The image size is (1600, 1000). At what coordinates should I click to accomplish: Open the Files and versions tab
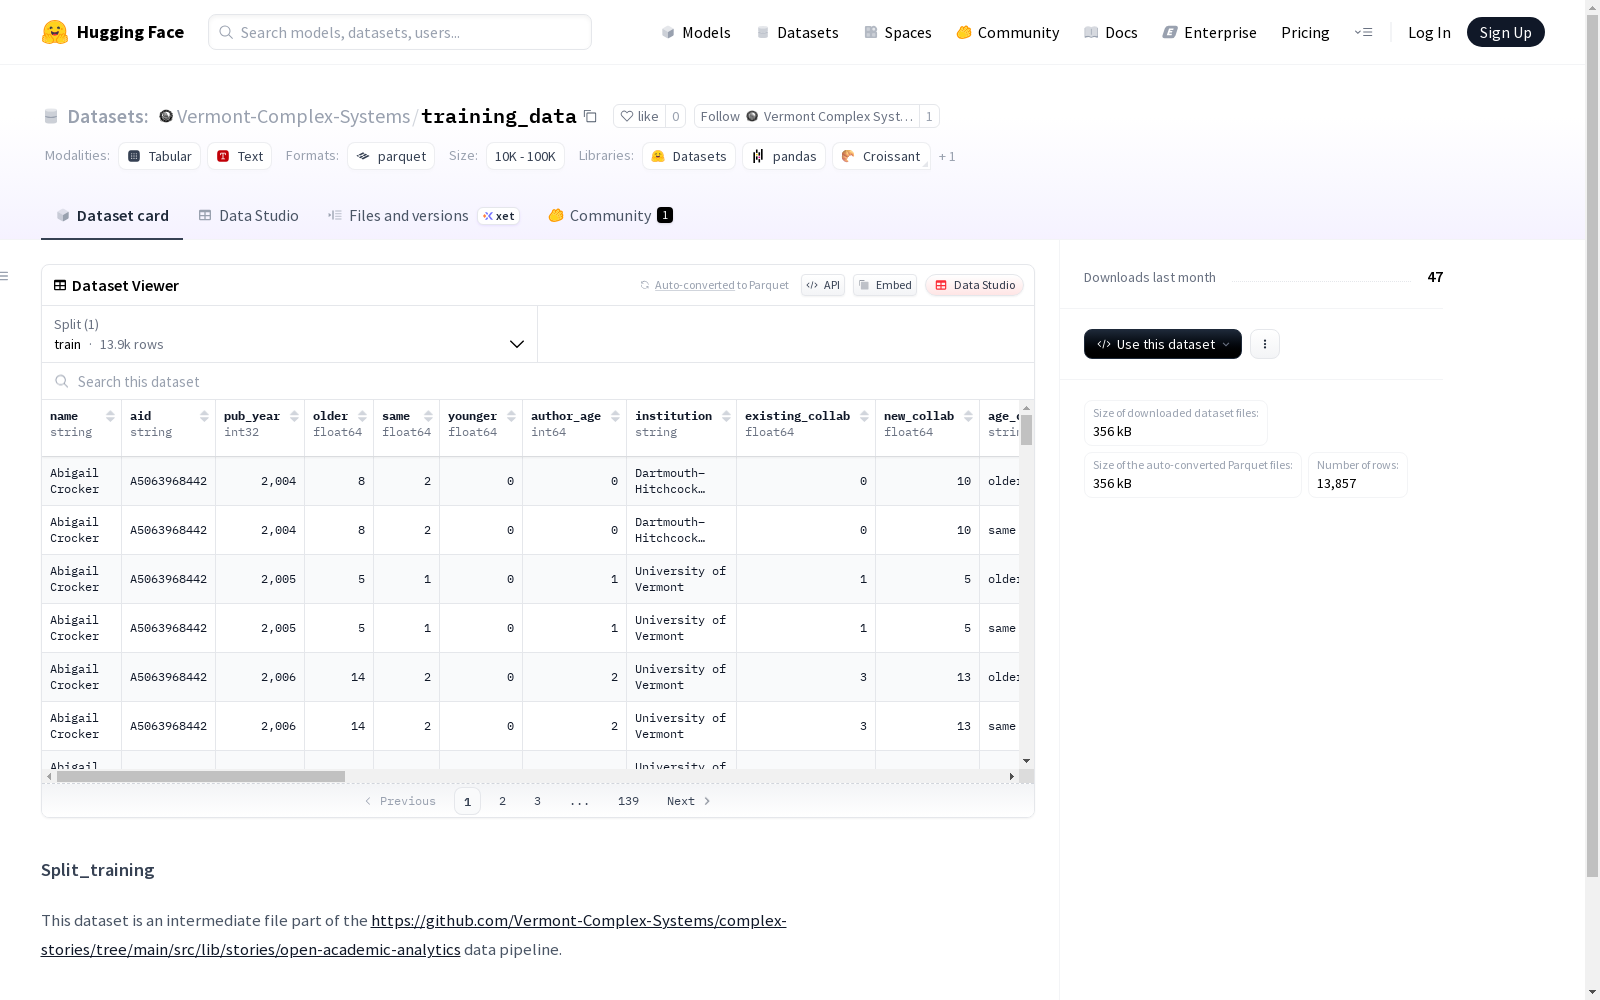pyautogui.click(x=424, y=216)
